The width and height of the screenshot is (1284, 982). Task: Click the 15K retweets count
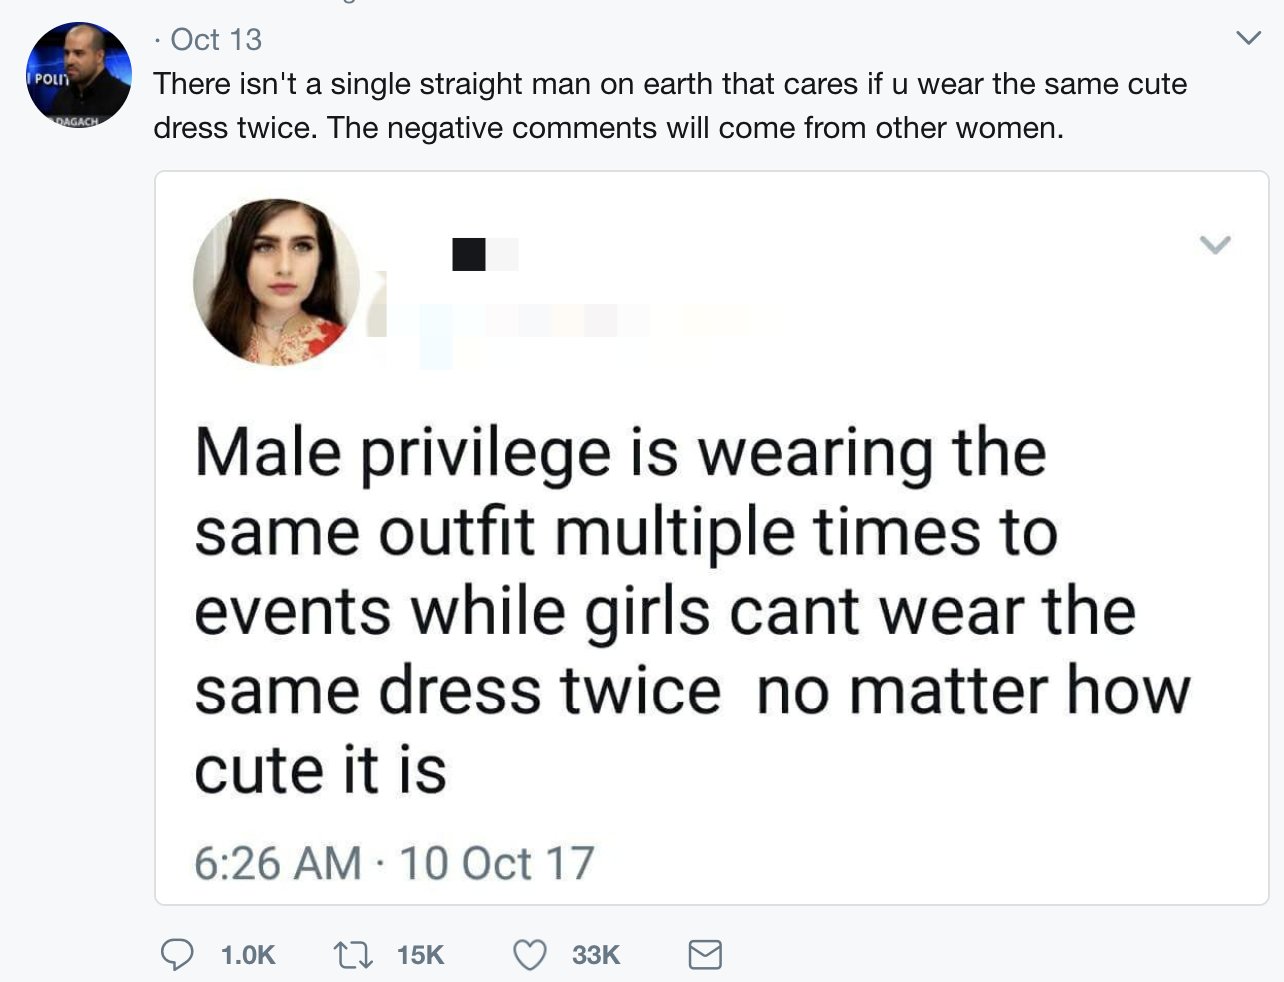tap(420, 955)
